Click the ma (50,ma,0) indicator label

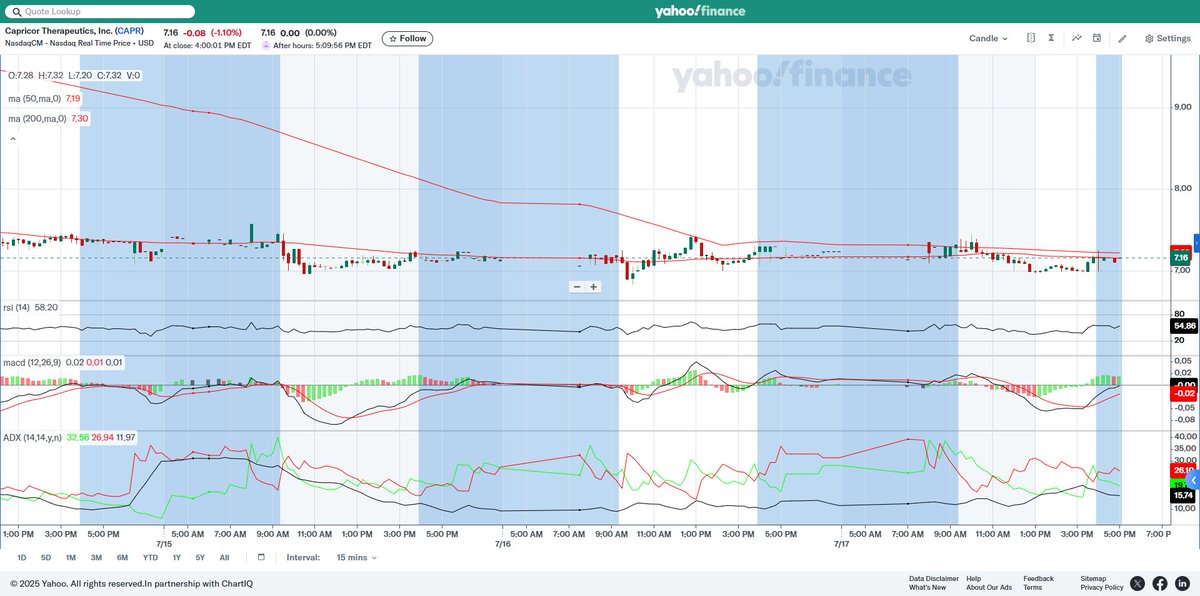pos(35,99)
